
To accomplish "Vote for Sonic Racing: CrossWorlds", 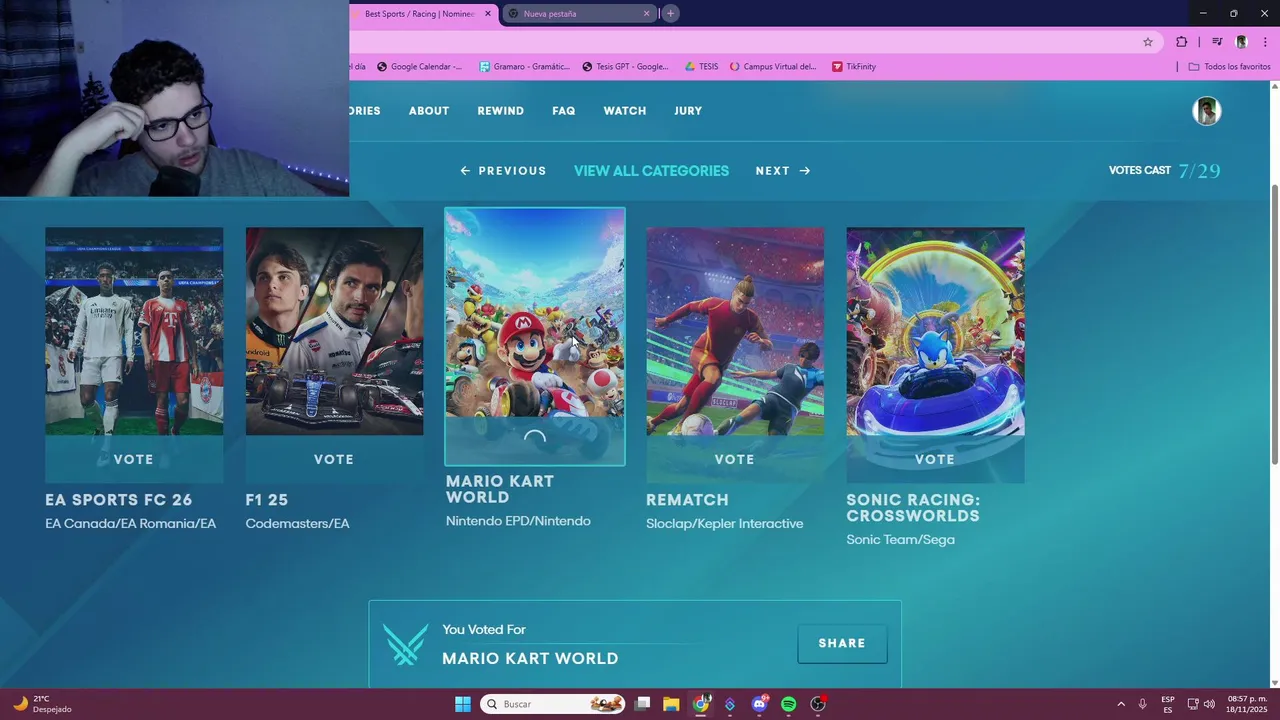I will tap(935, 460).
